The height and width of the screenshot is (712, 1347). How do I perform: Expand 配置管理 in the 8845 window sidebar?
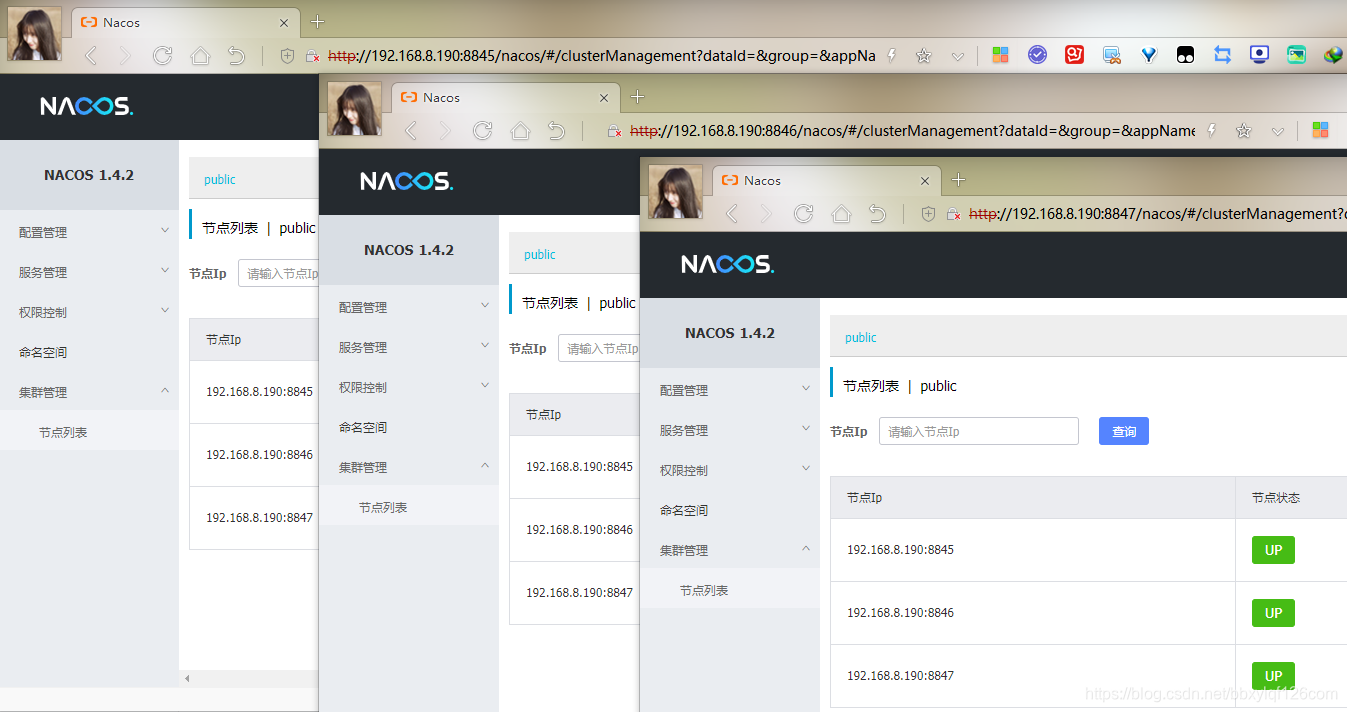tap(89, 232)
